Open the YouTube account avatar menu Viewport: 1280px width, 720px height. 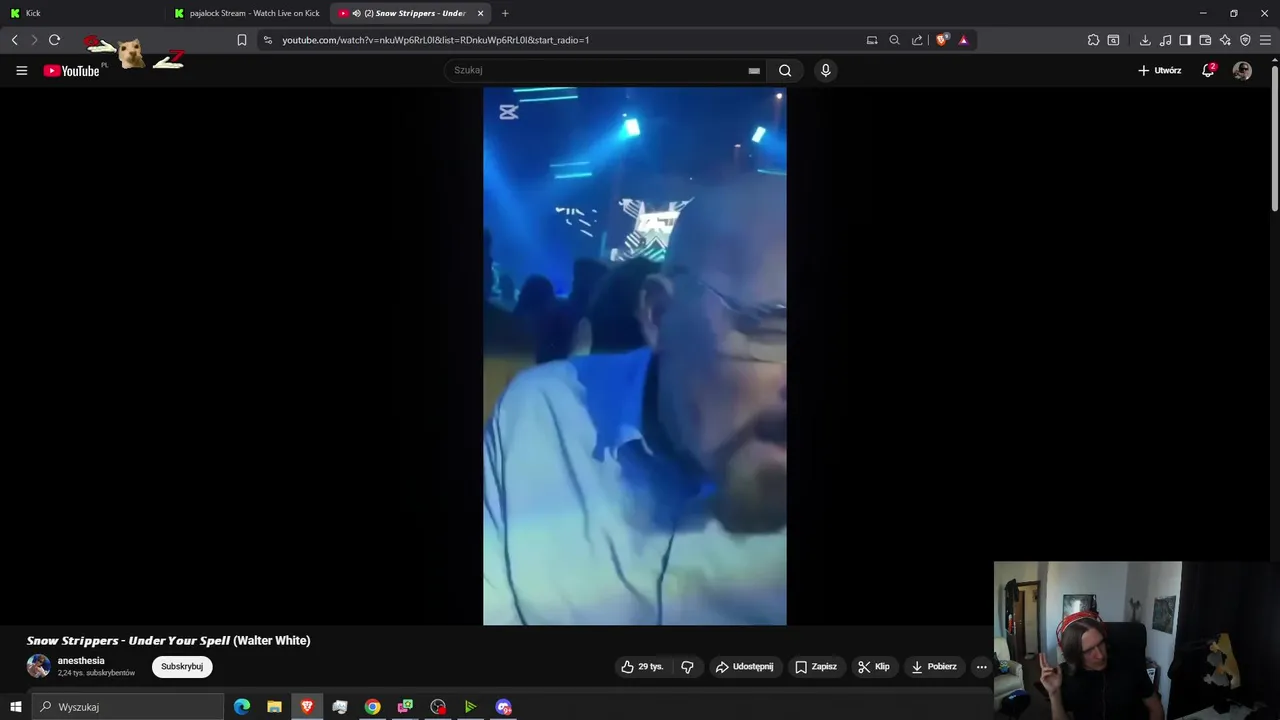point(1242,70)
